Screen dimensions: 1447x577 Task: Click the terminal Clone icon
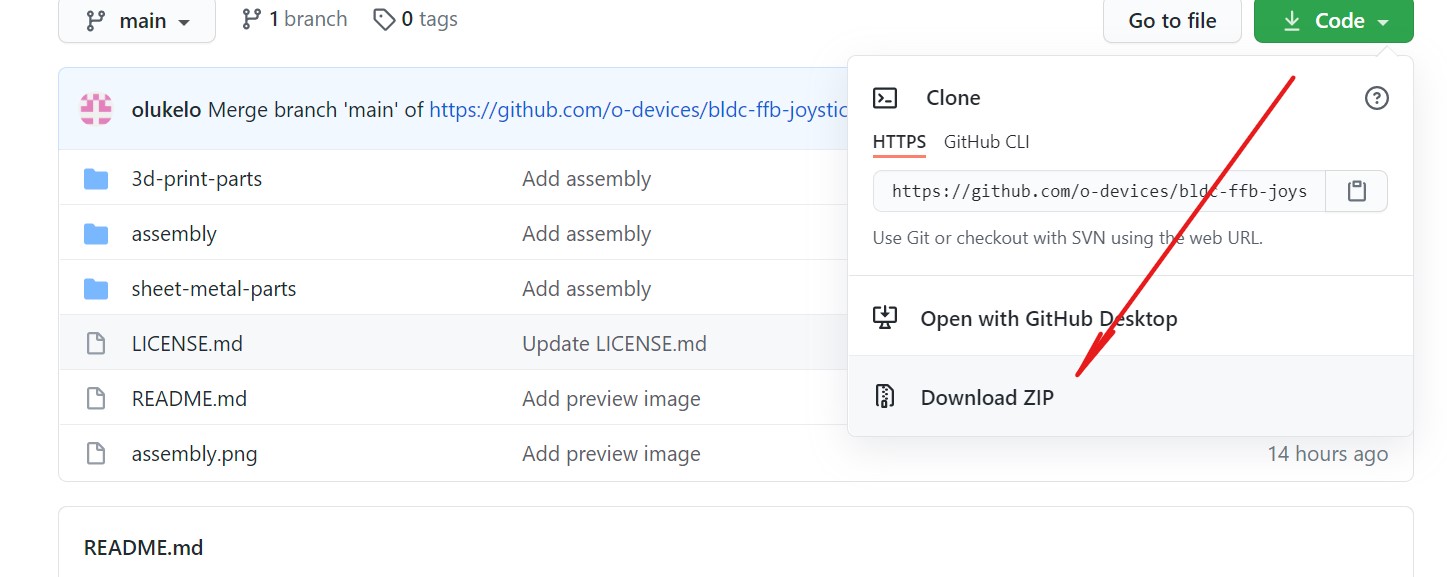pos(885,98)
